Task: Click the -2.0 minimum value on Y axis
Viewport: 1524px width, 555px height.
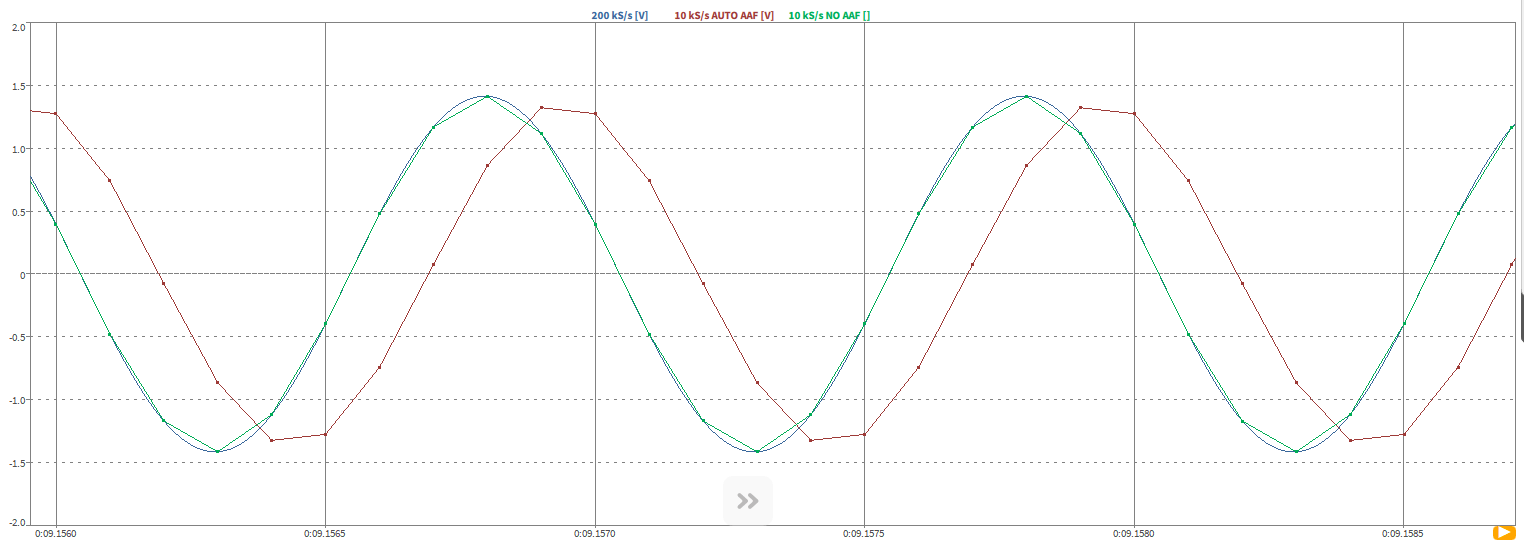Action: point(17,522)
